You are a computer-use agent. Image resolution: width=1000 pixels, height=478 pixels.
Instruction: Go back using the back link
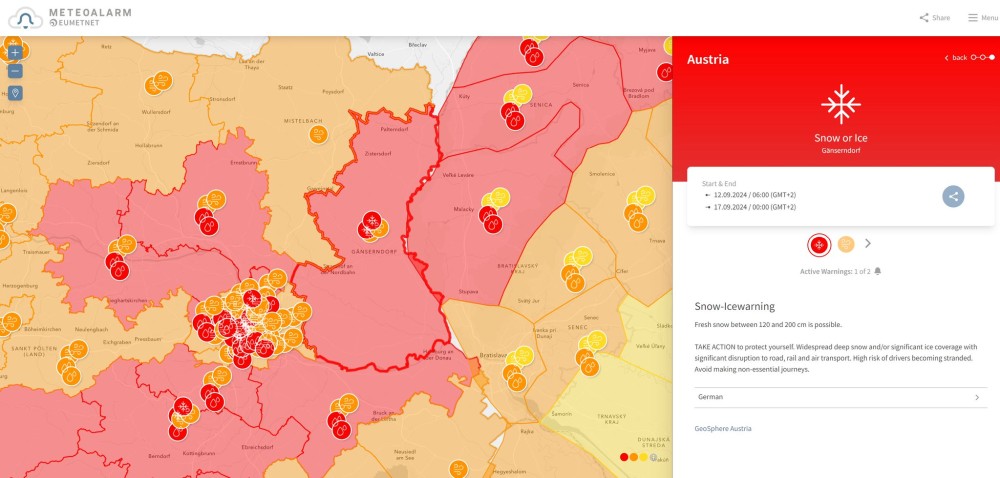pos(956,58)
